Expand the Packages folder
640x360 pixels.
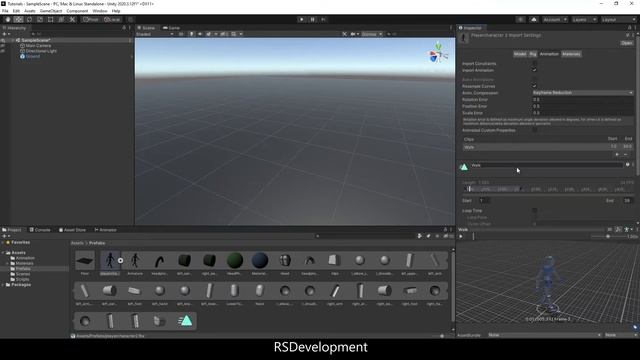tap(3, 284)
